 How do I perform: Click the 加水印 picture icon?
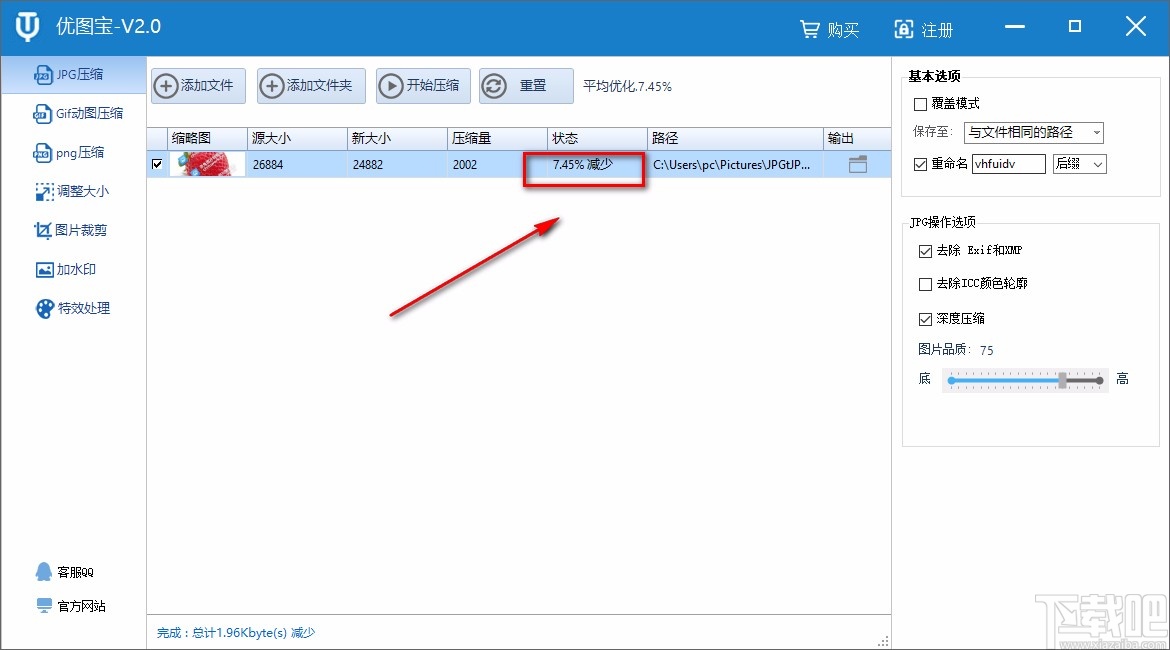click(x=45, y=270)
